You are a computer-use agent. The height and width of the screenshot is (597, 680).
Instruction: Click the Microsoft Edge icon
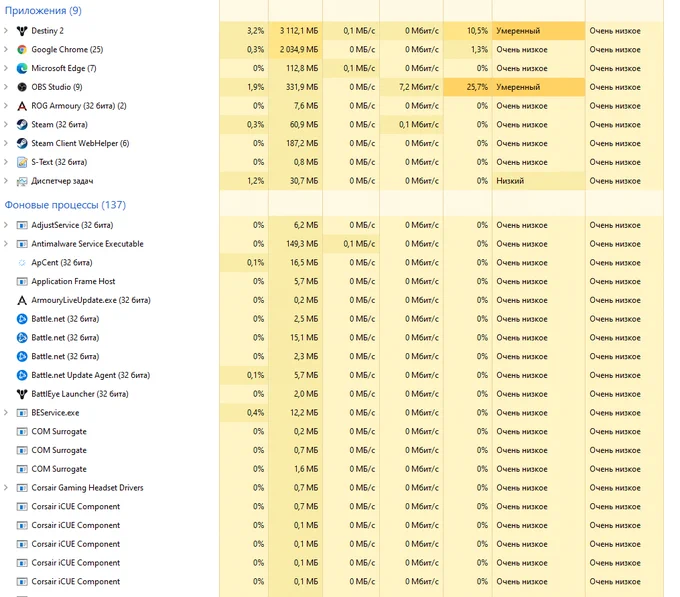(22, 68)
